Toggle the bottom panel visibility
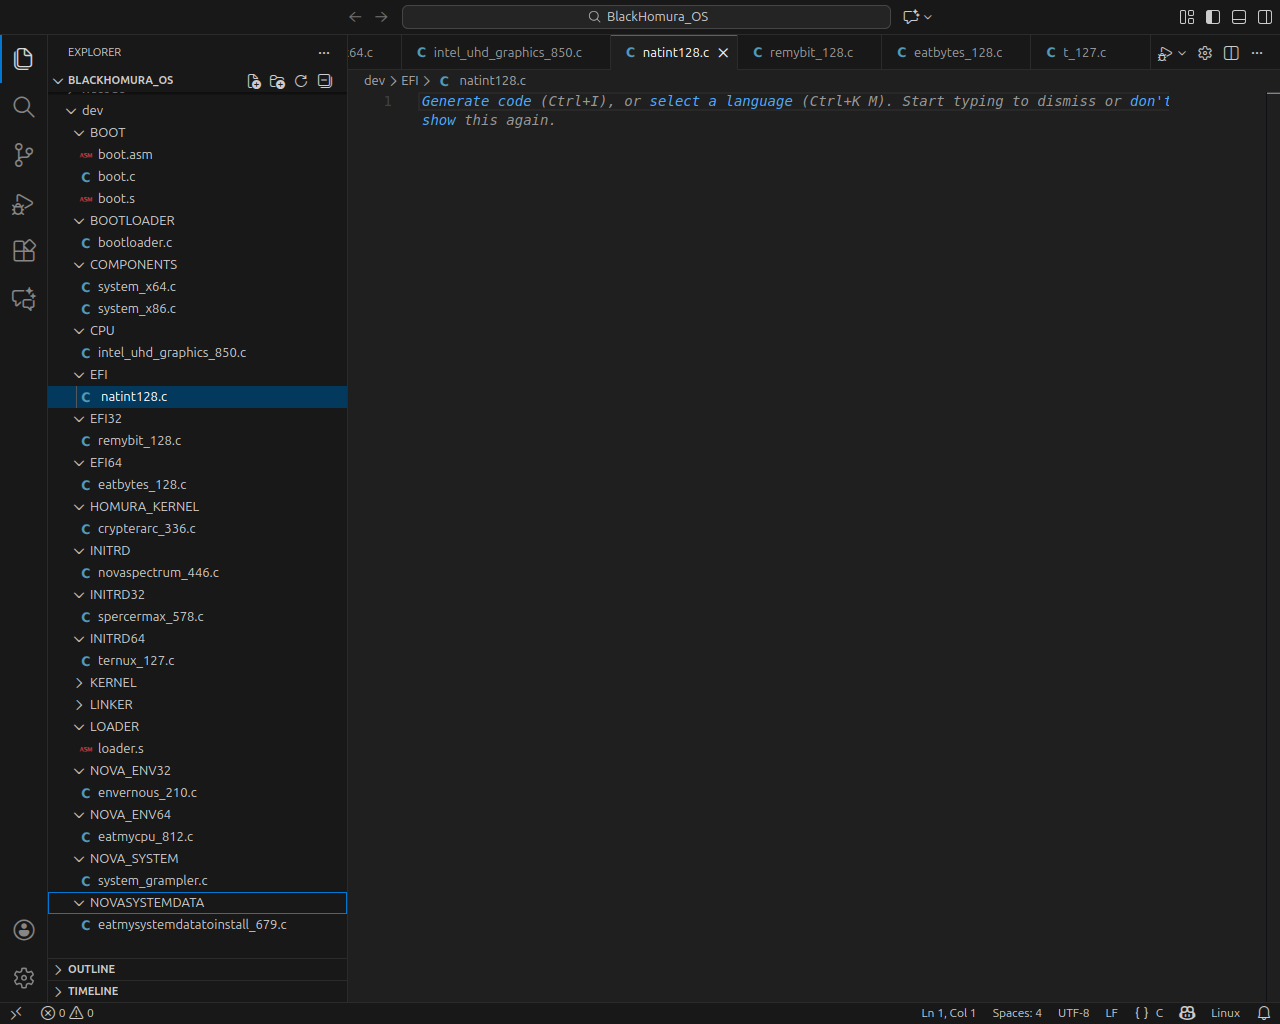Viewport: 1280px width, 1024px height. point(1238,17)
